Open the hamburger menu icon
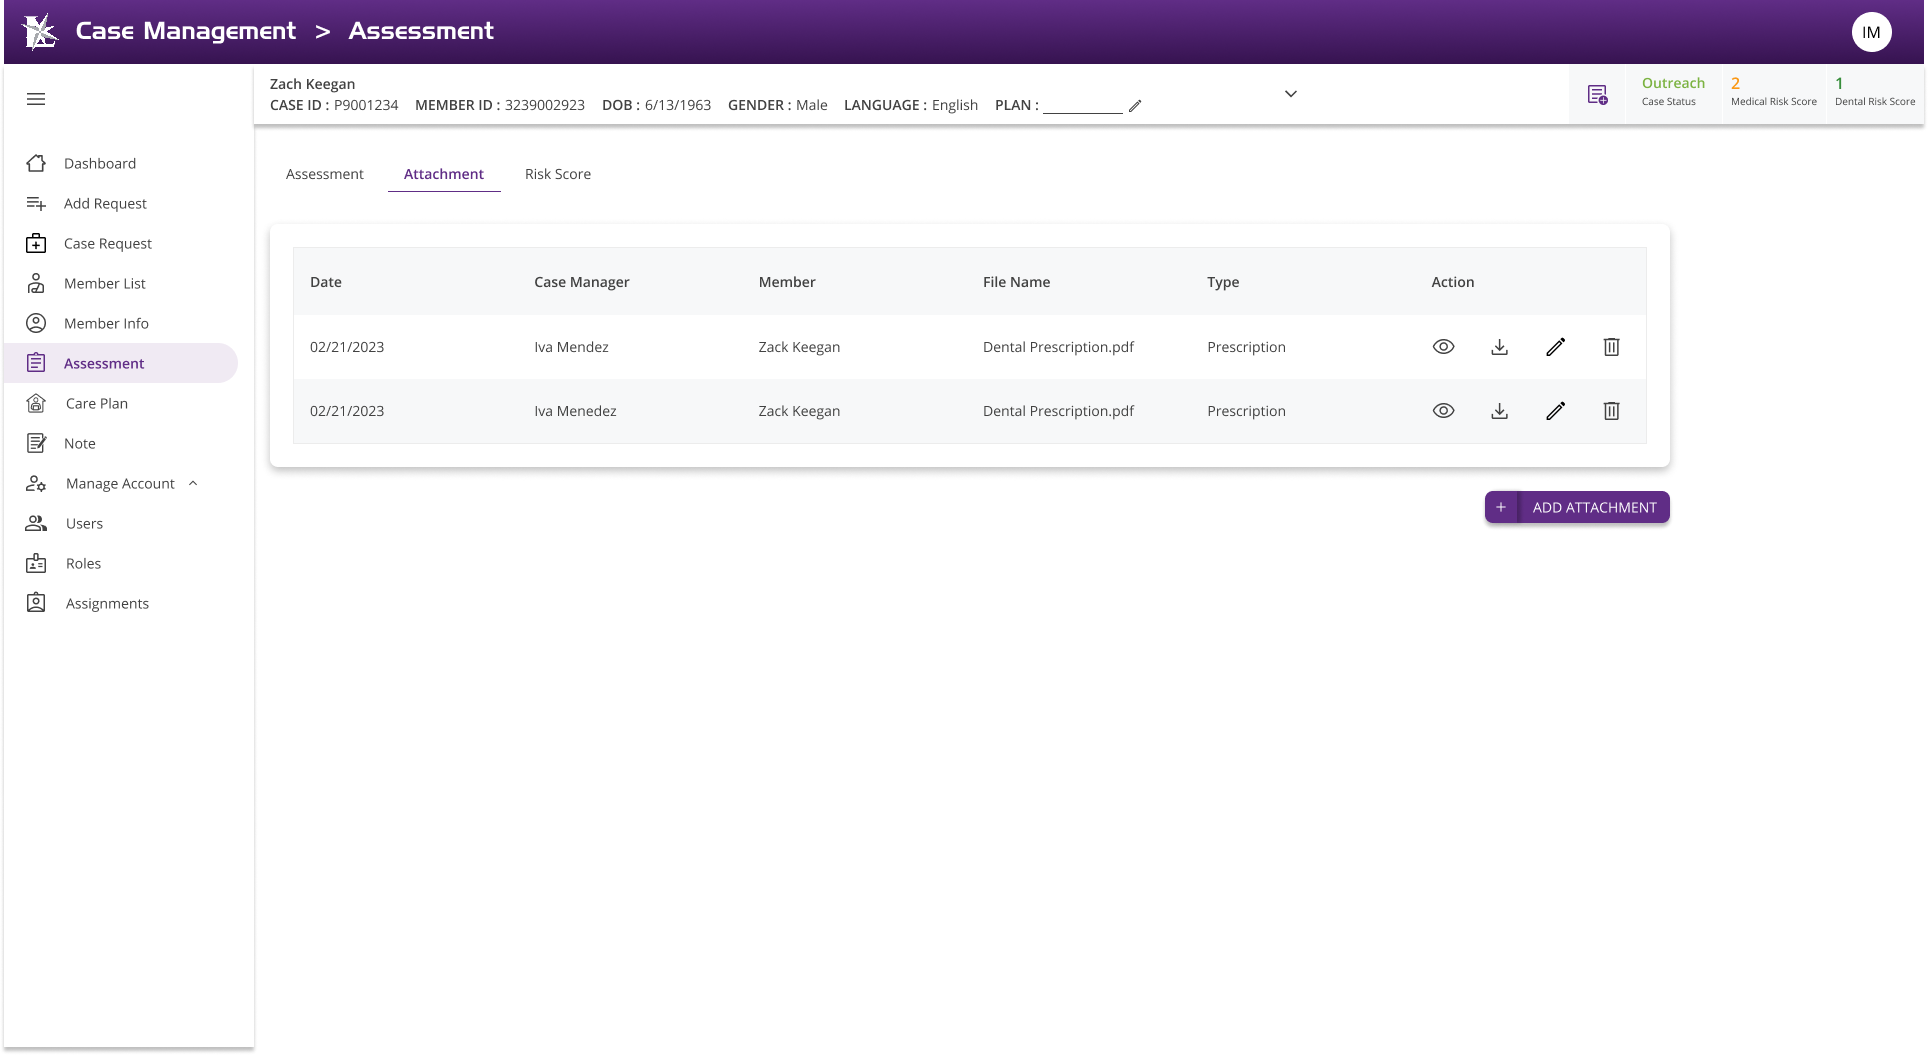 tap(36, 99)
